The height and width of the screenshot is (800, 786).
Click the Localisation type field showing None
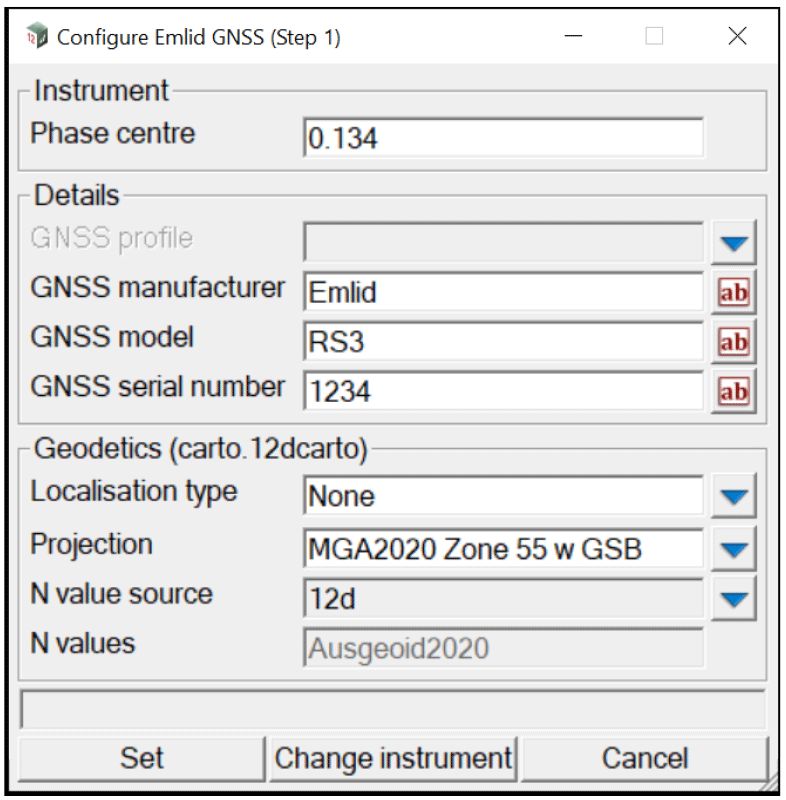pos(503,495)
